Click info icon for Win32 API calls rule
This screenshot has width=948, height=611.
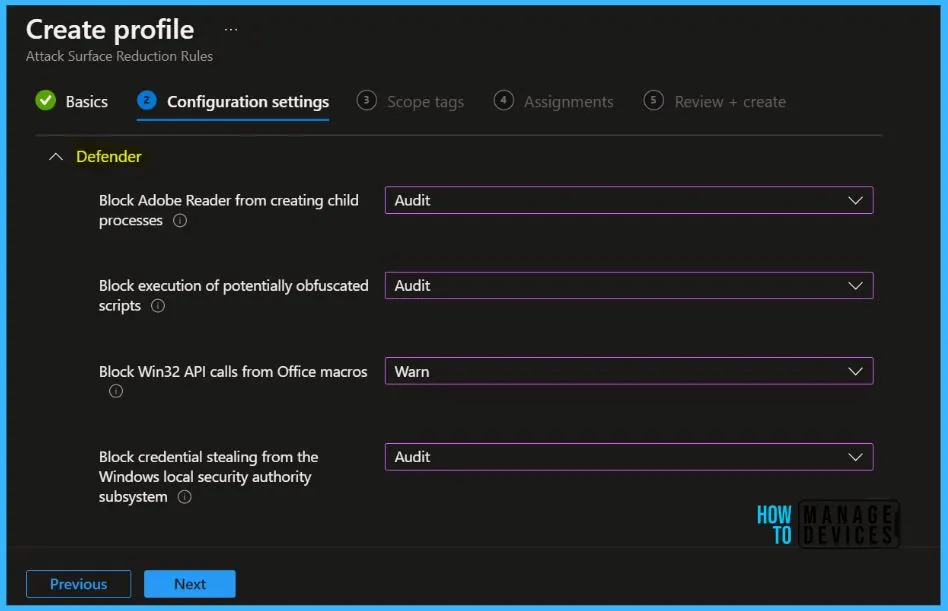[x=116, y=391]
